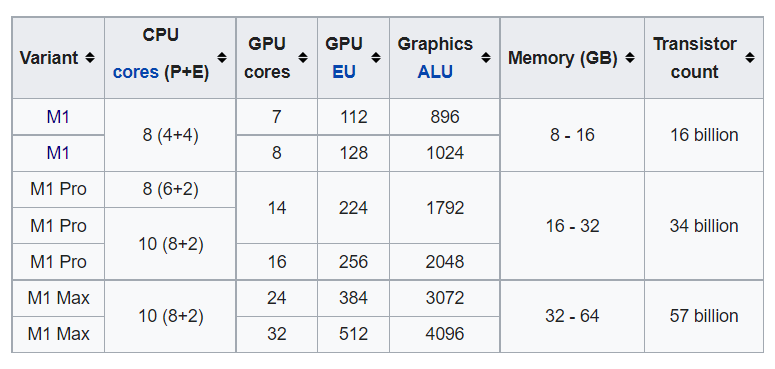The image size is (775, 369).
Task: Open the ALU link in Graphics header
Action: click(x=435, y=72)
